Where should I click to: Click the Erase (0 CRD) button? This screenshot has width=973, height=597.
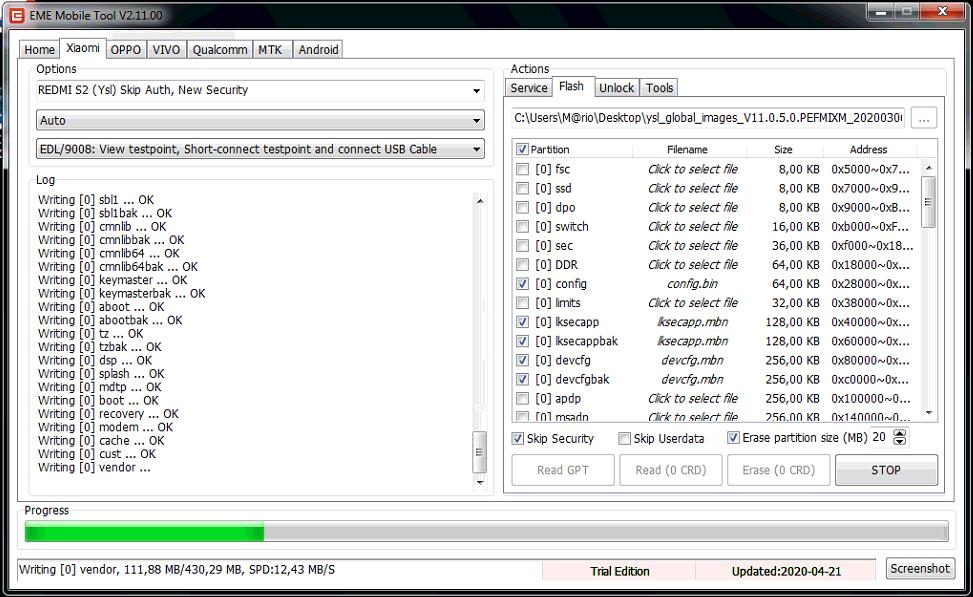click(x=779, y=470)
